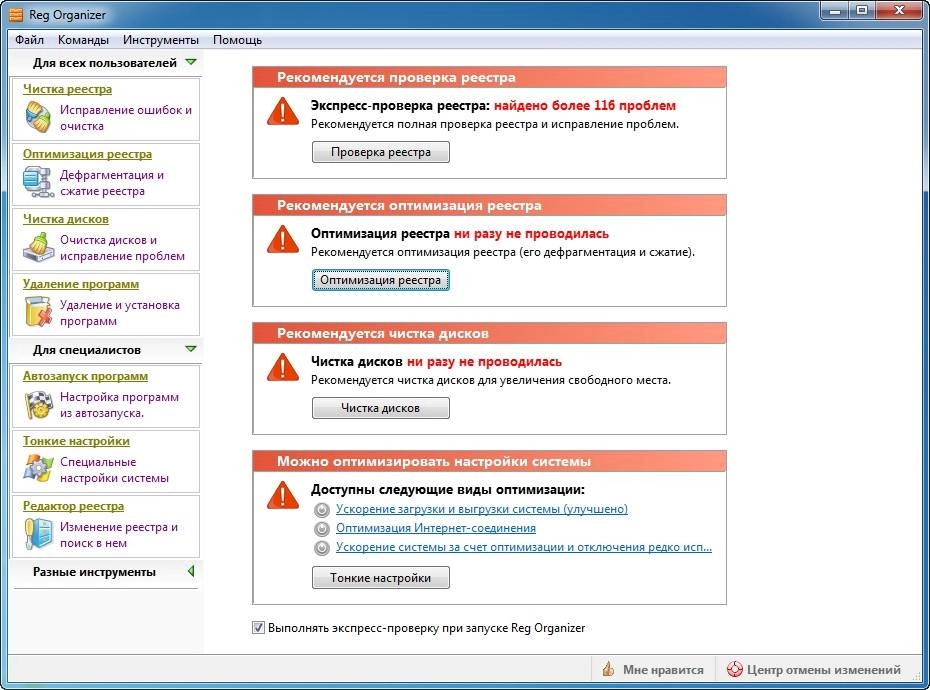930x690 pixels.
Task: Maximize the Reg Organizer window
Action: coord(862,11)
